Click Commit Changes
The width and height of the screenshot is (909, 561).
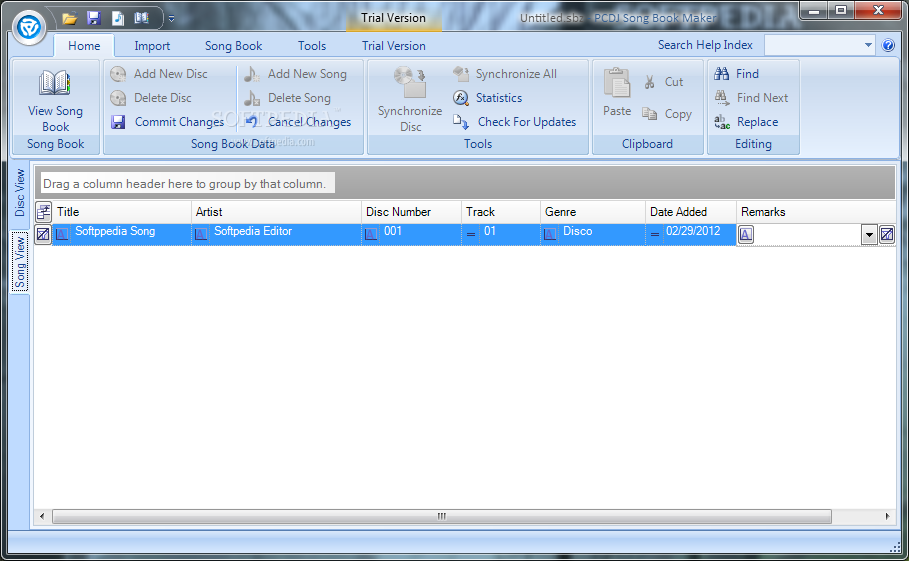tap(168, 122)
